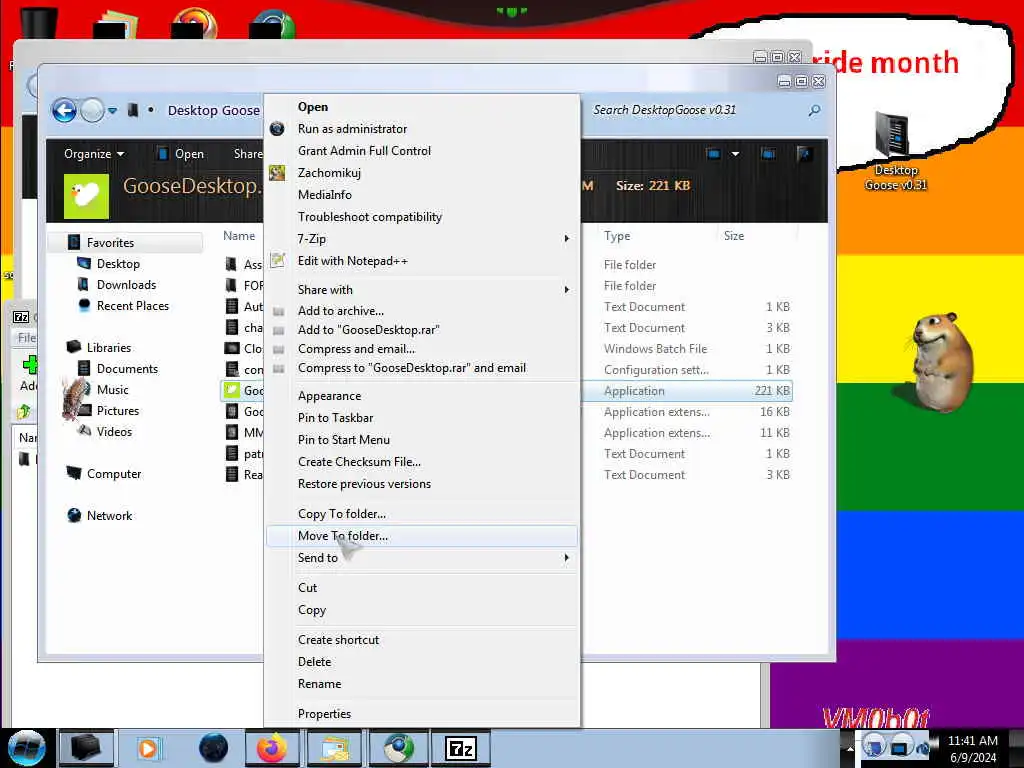The width and height of the screenshot is (1024, 768).
Task: Select Network in navigation pane
Action: coord(109,515)
